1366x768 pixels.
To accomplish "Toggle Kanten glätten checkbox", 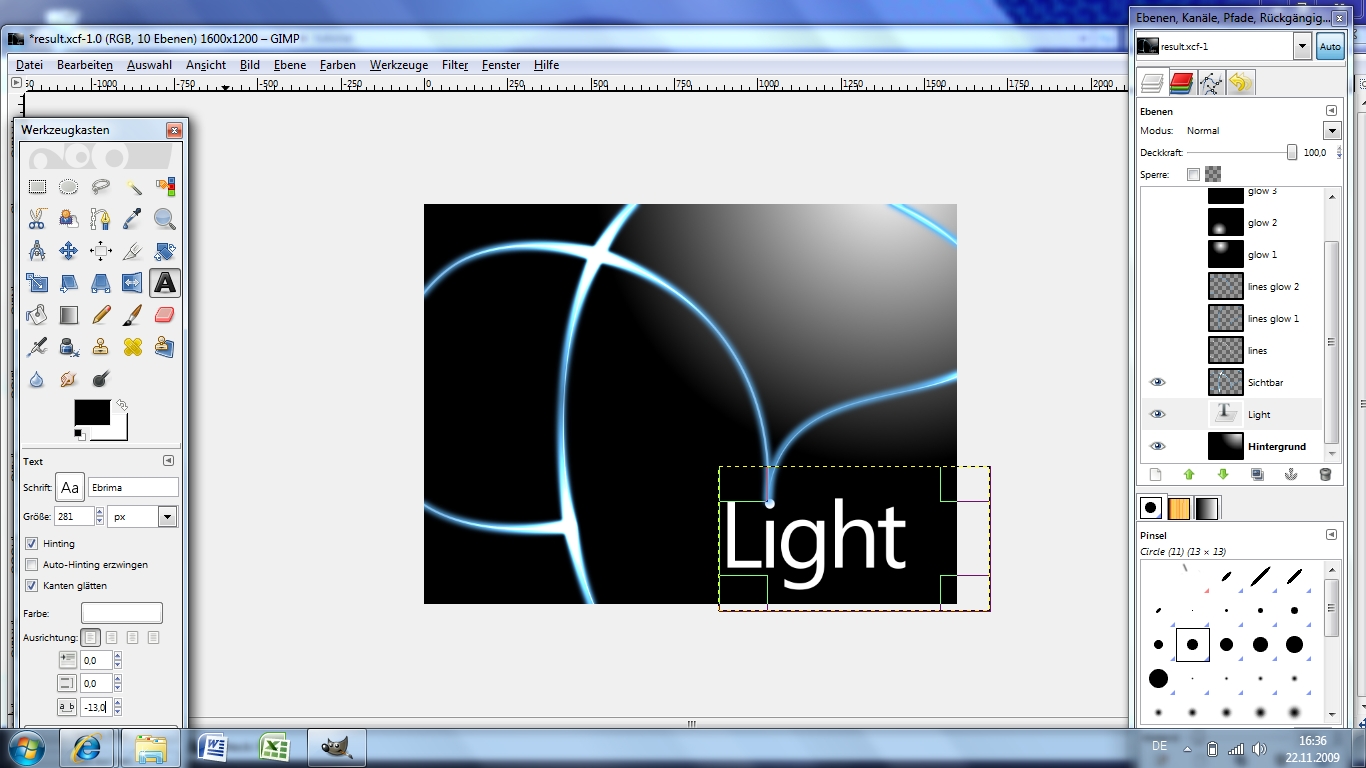I will pyautogui.click(x=31, y=585).
